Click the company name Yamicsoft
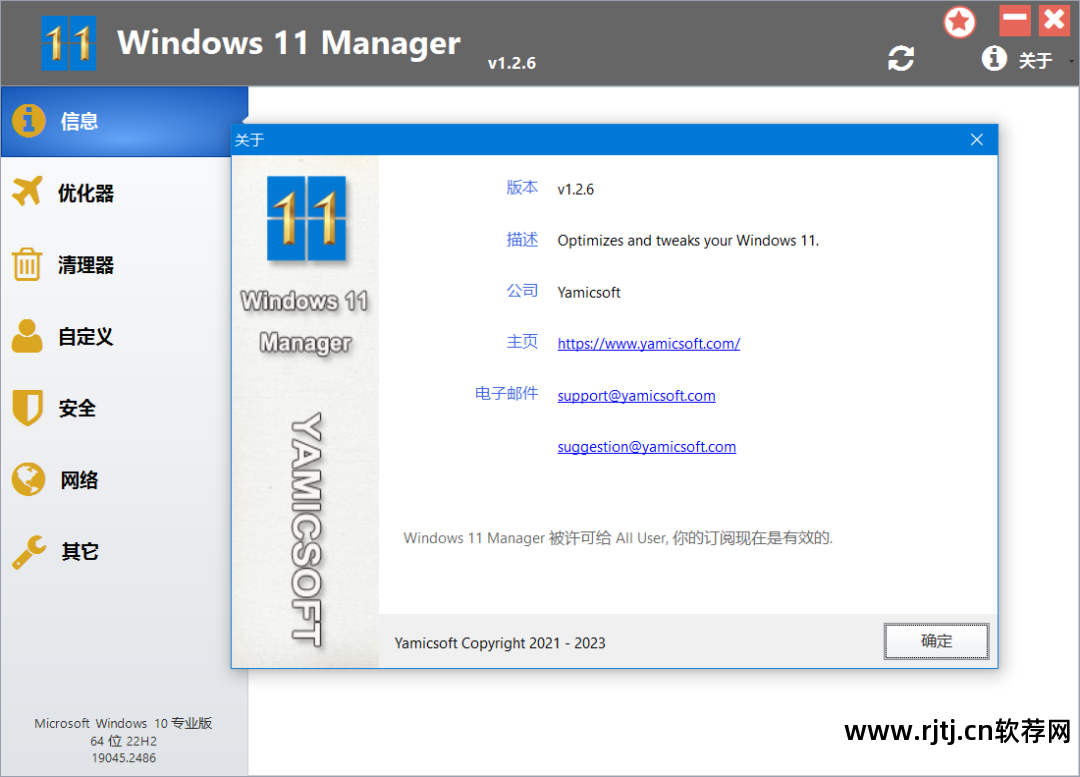The height and width of the screenshot is (777, 1080). point(589,293)
